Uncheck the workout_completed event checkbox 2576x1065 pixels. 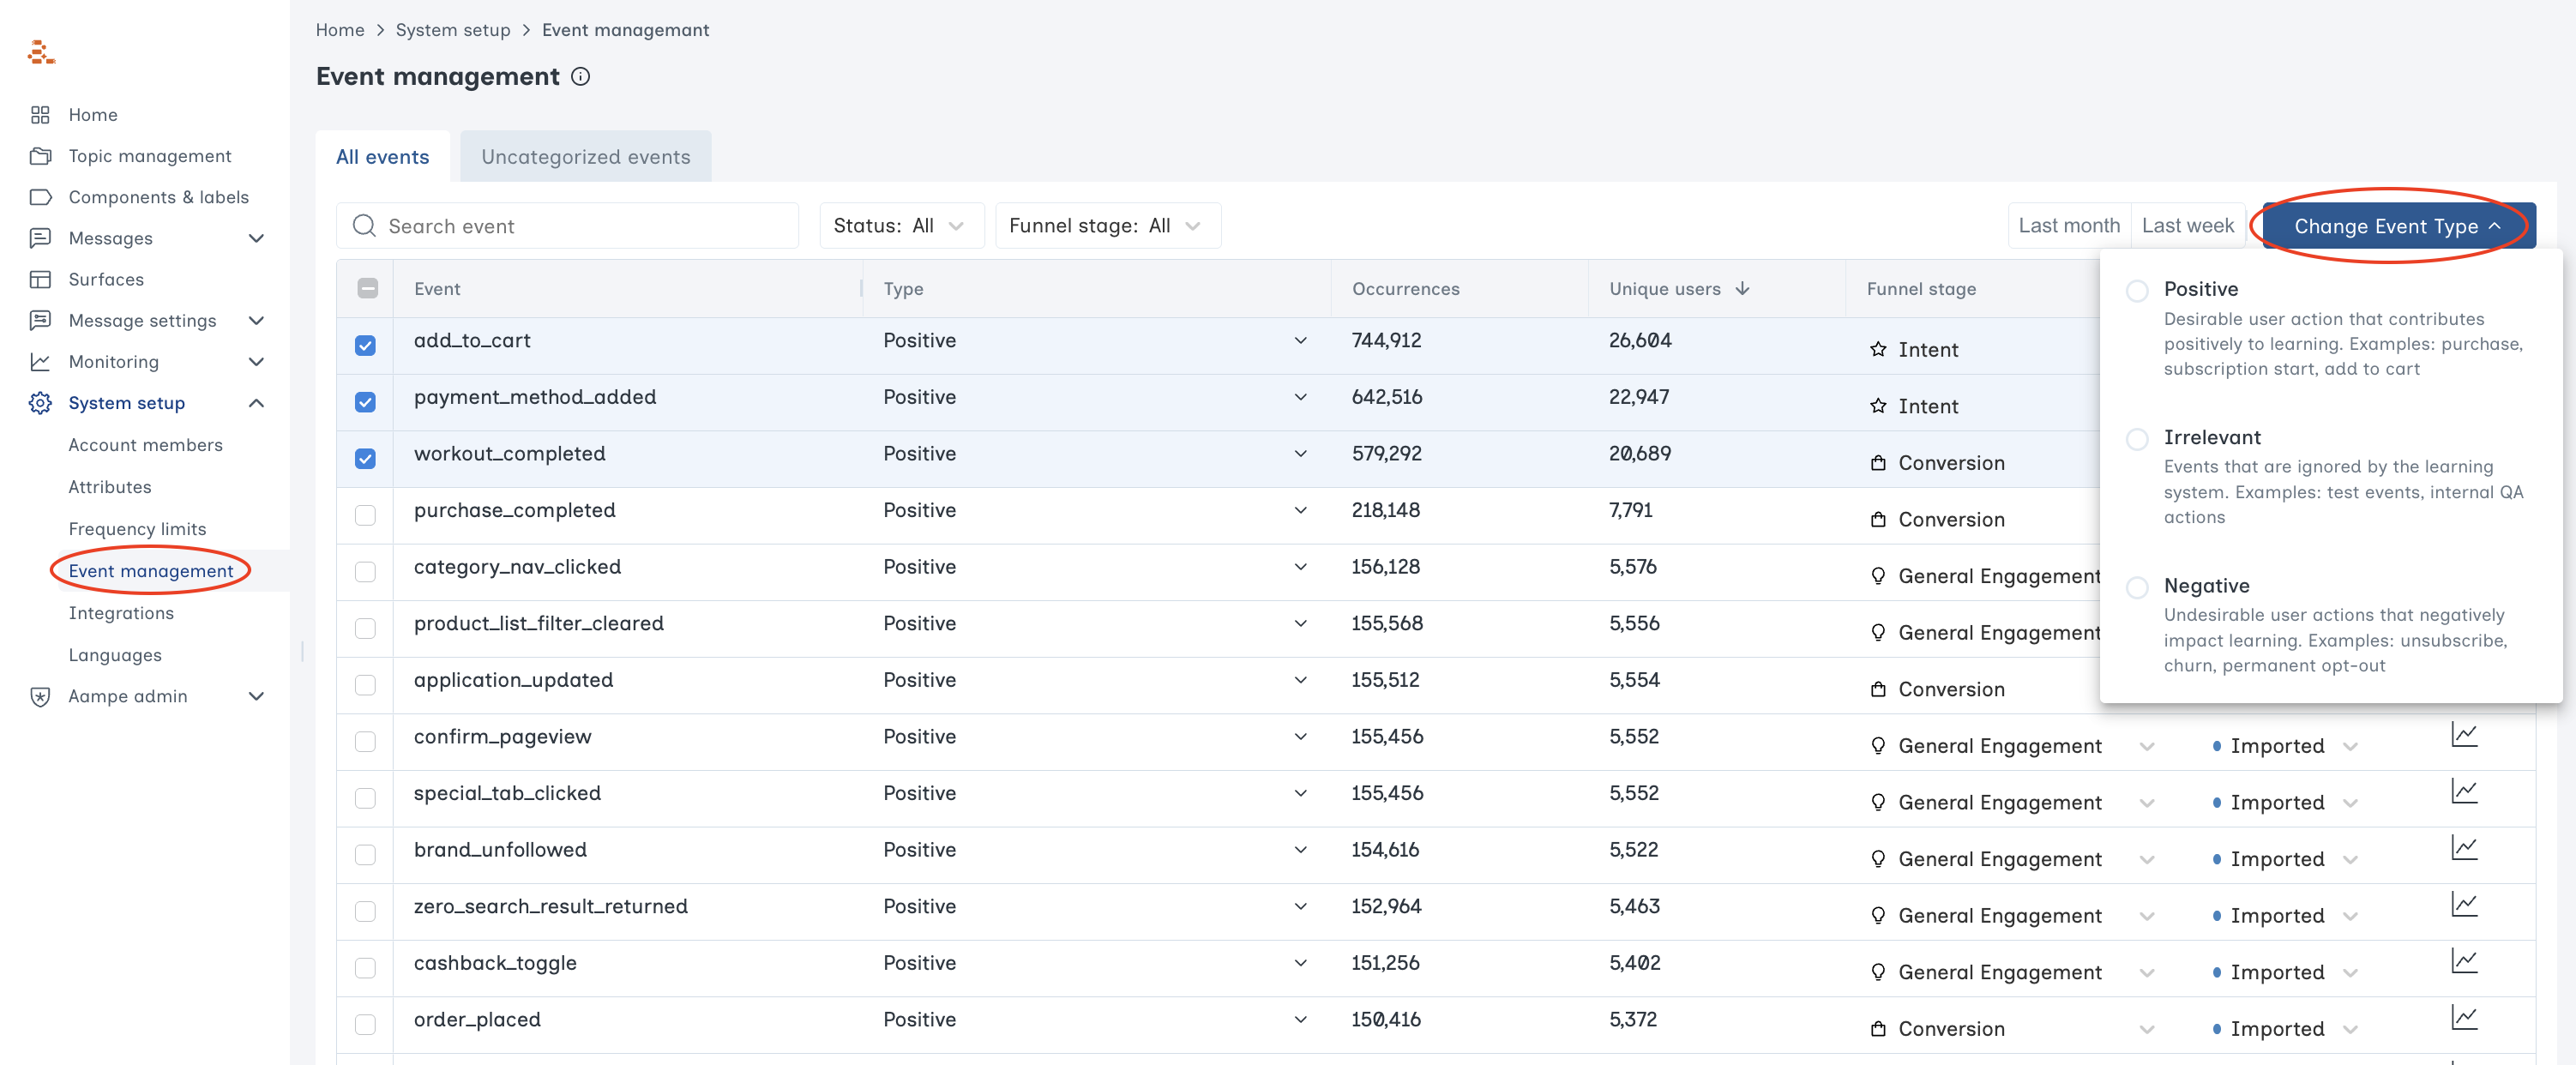[x=365, y=458]
